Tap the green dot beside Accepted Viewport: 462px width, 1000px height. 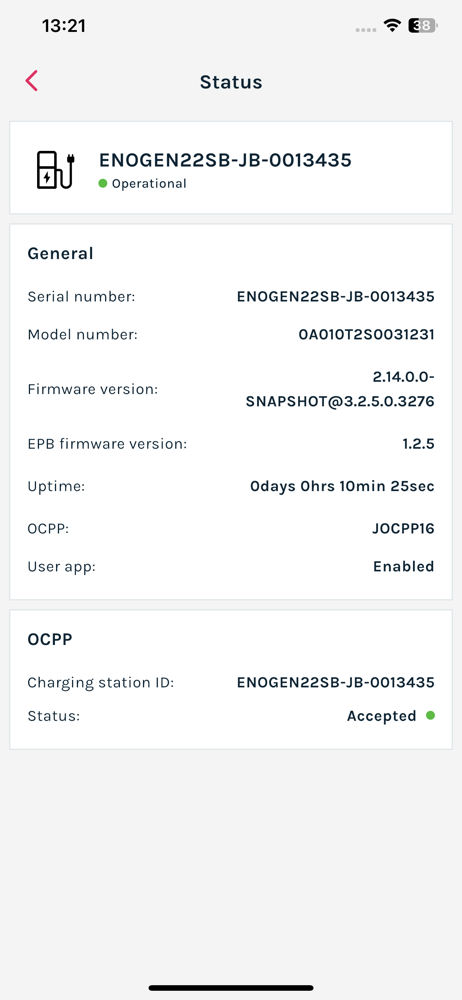(x=430, y=716)
